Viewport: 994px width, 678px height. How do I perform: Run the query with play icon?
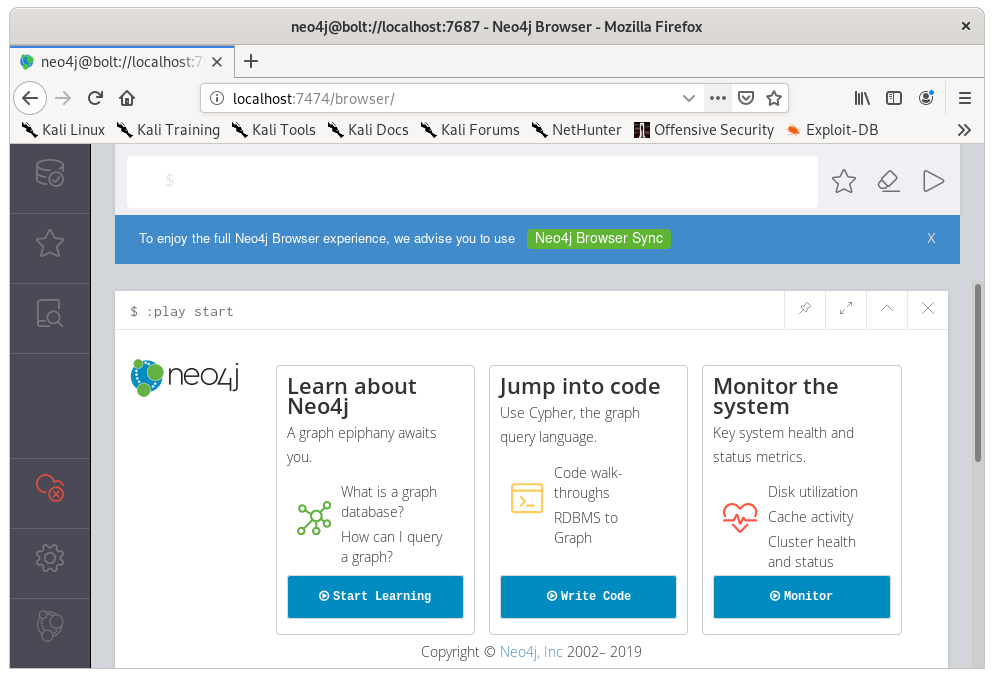(x=933, y=181)
